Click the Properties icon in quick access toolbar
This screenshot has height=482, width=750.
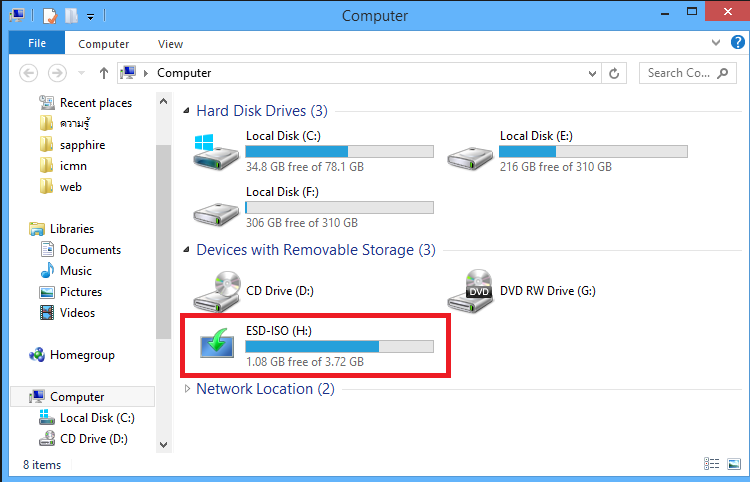[50, 16]
